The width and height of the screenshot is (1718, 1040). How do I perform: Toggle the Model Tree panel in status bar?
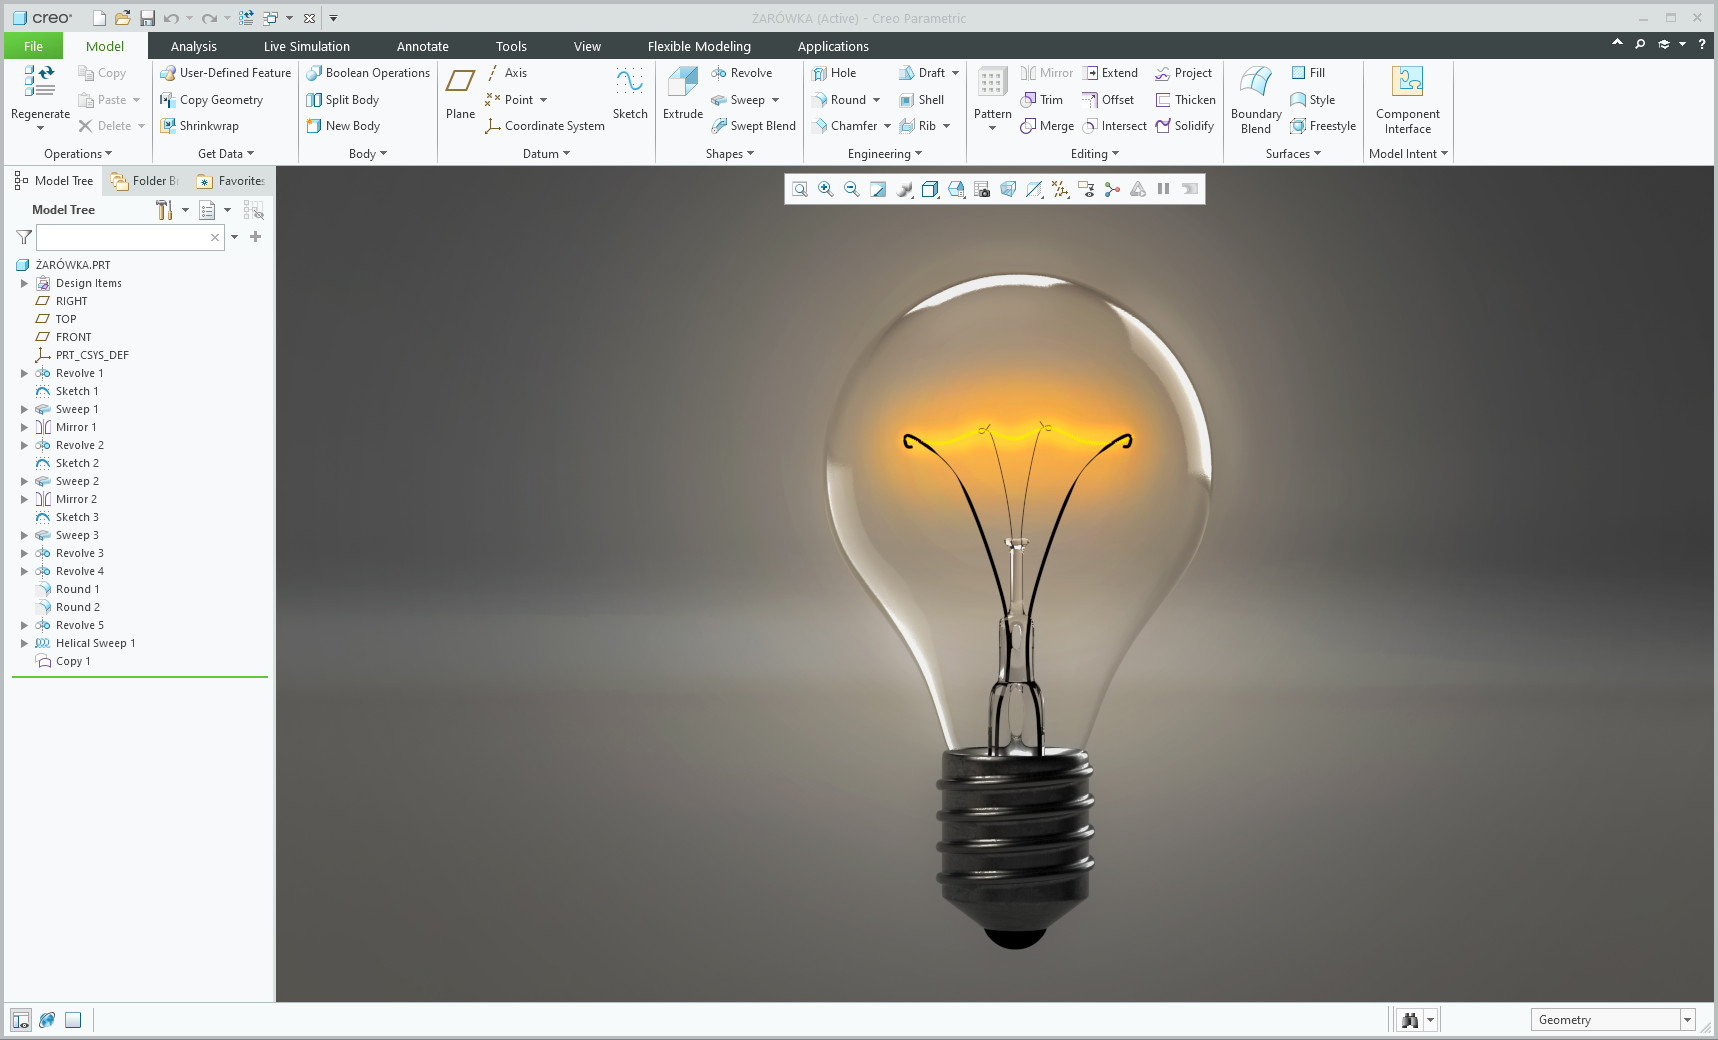(21, 1020)
